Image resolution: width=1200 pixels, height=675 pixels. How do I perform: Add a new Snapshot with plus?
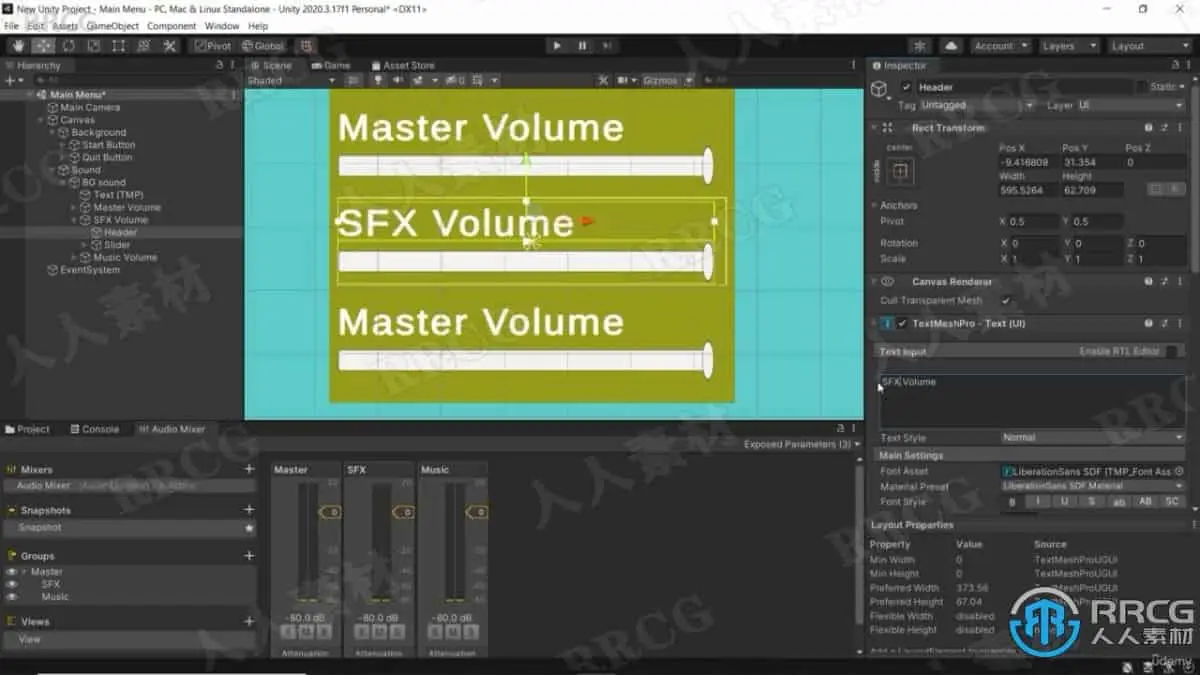(x=249, y=510)
